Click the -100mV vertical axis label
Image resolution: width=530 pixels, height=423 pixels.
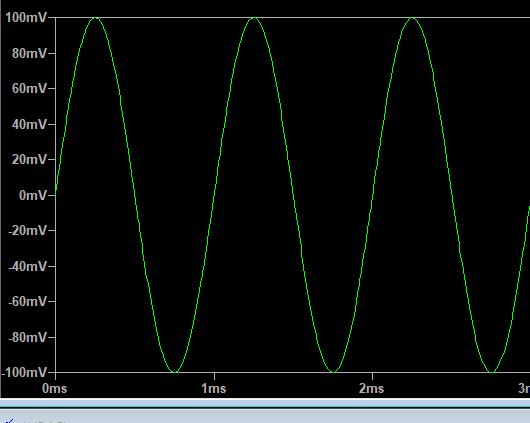pos(24,372)
